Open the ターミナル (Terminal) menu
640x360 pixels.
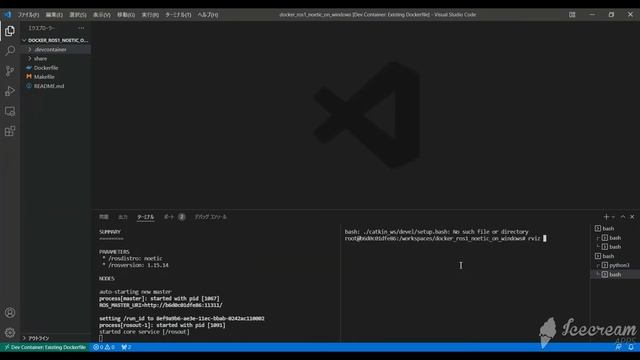click(x=178, y=15)
